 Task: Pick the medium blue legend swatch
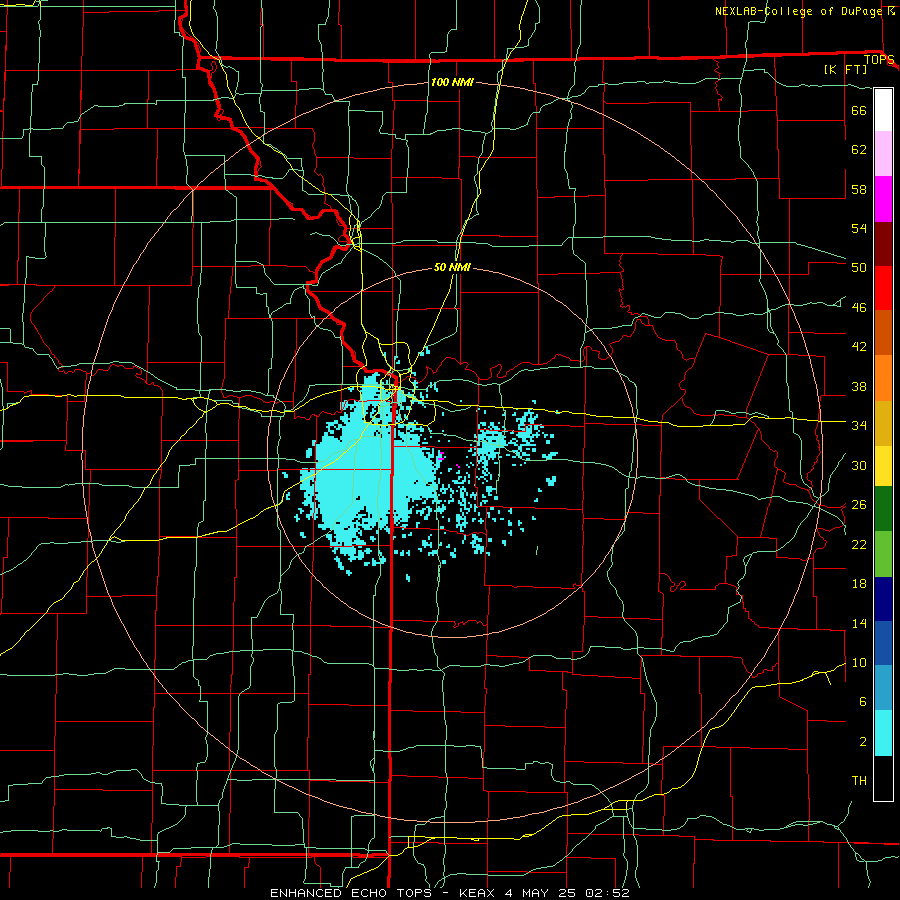(x=883, y=643)
